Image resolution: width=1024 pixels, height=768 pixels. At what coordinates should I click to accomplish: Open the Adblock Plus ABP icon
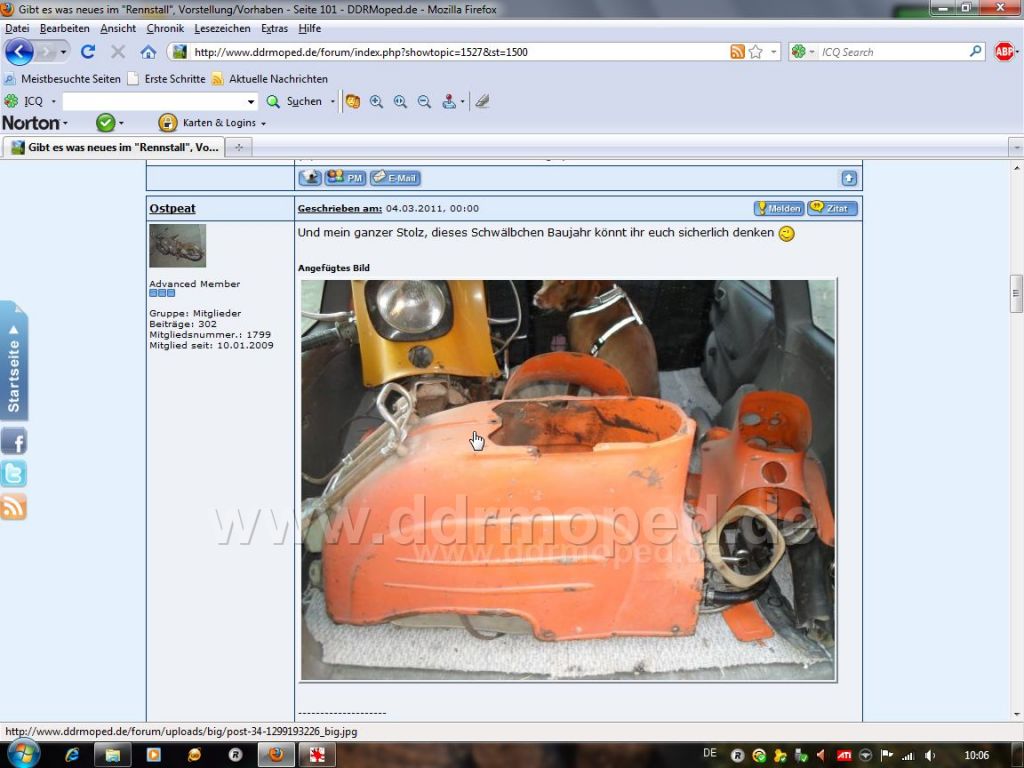(1004, 52)
